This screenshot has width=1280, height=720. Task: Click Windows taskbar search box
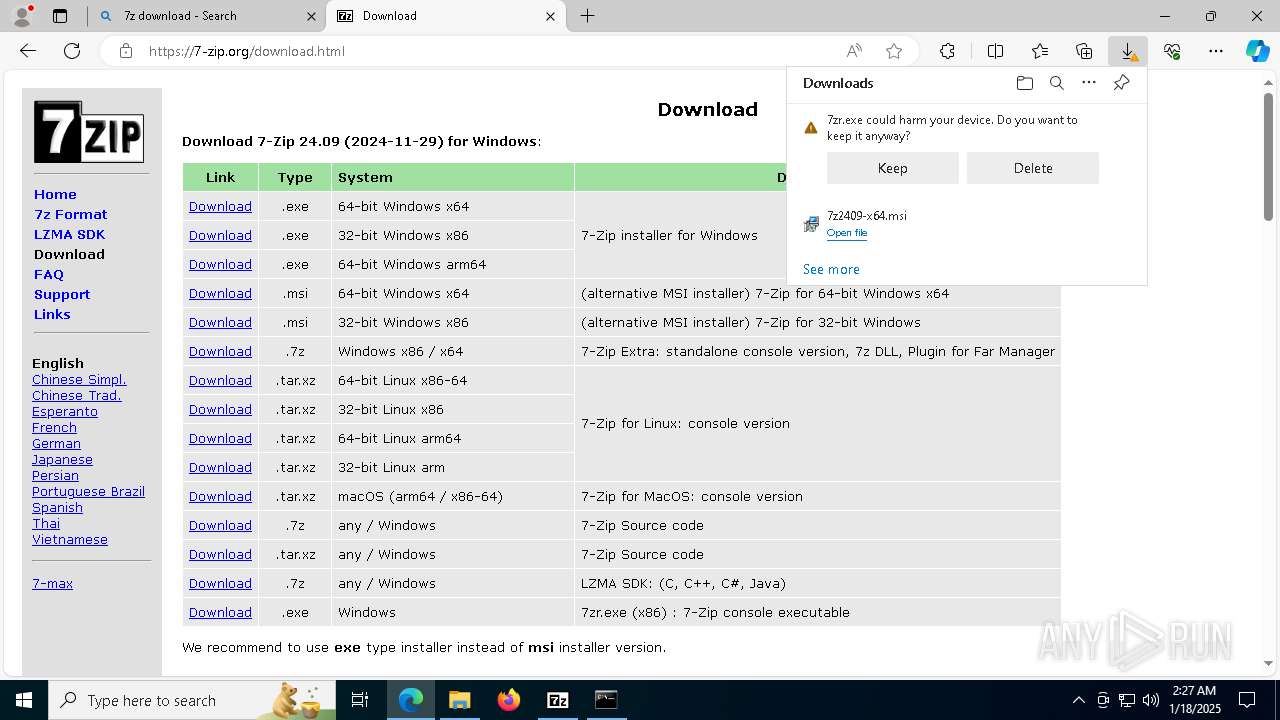[192, 700]
